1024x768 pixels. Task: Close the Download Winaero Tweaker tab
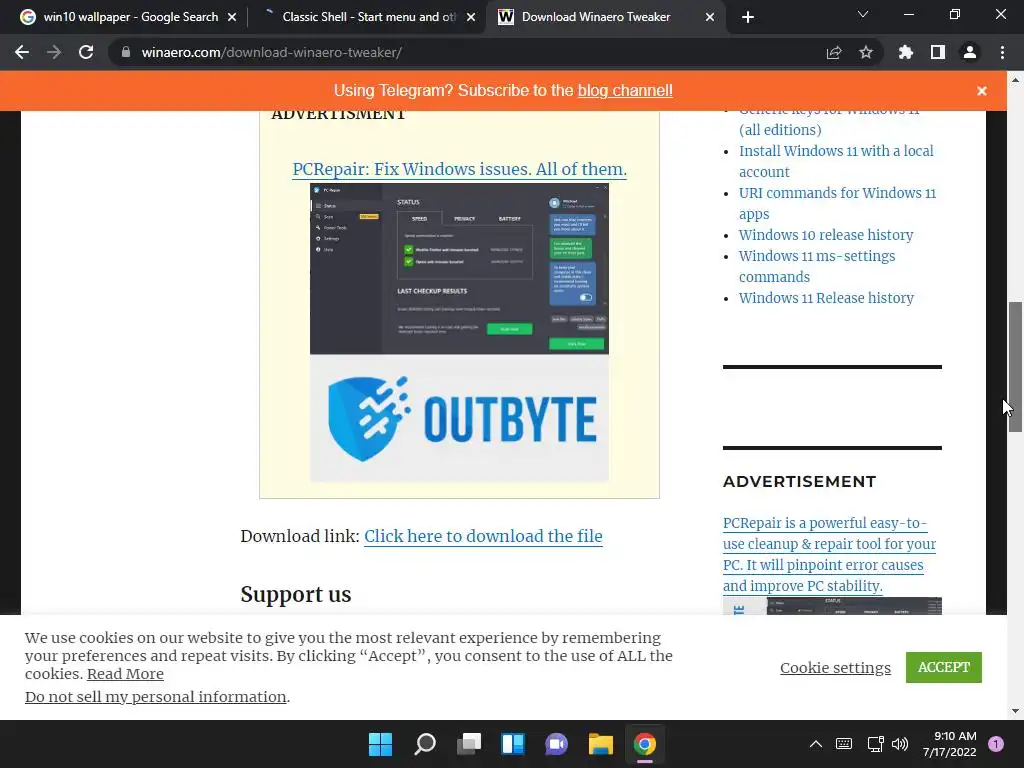click(710, 17)
